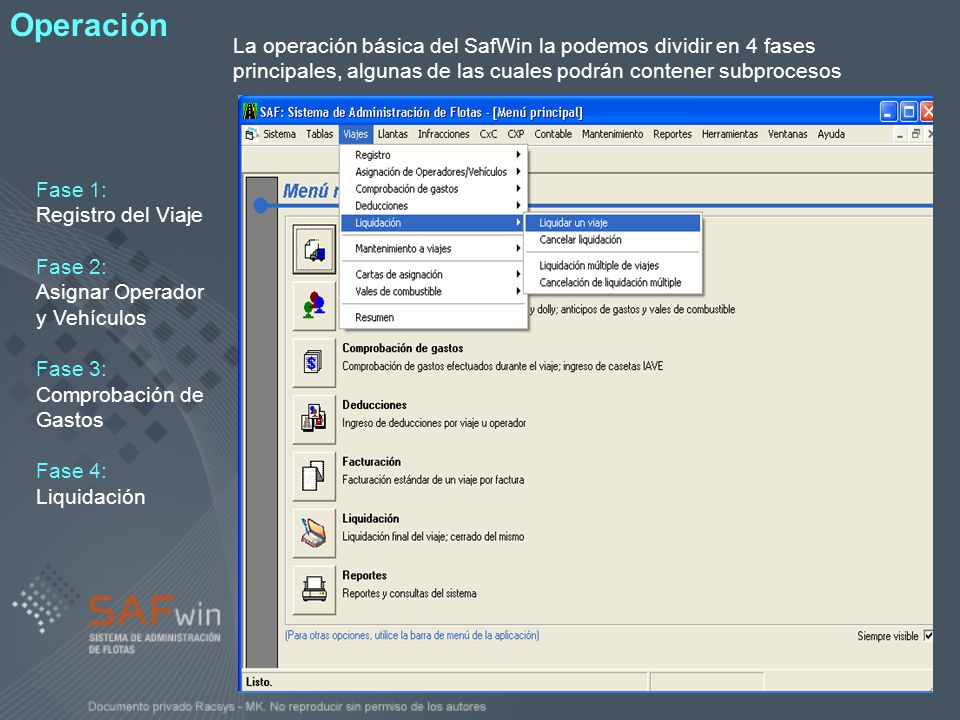This screenshot has width=960, height=720.
Task: Click the arrow on highlighted Liquidación menu entry
Action: [x=518, y=223]
